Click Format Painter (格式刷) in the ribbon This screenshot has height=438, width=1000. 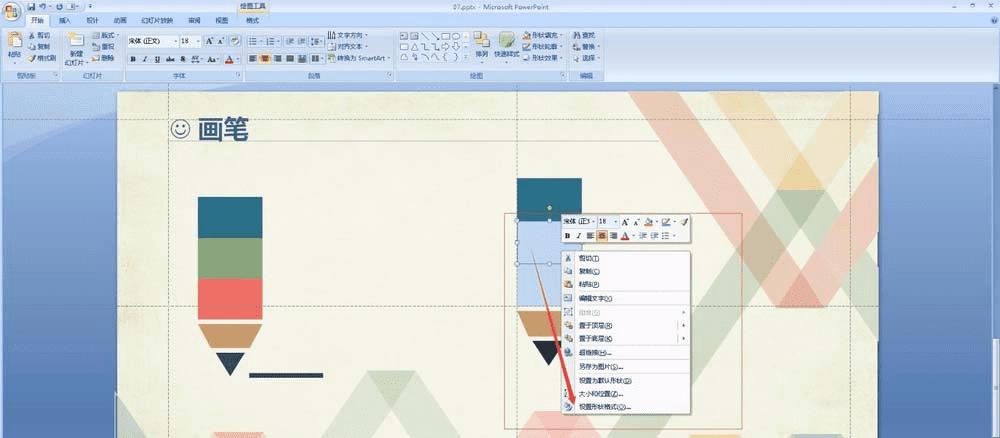[x=41, y=58]
